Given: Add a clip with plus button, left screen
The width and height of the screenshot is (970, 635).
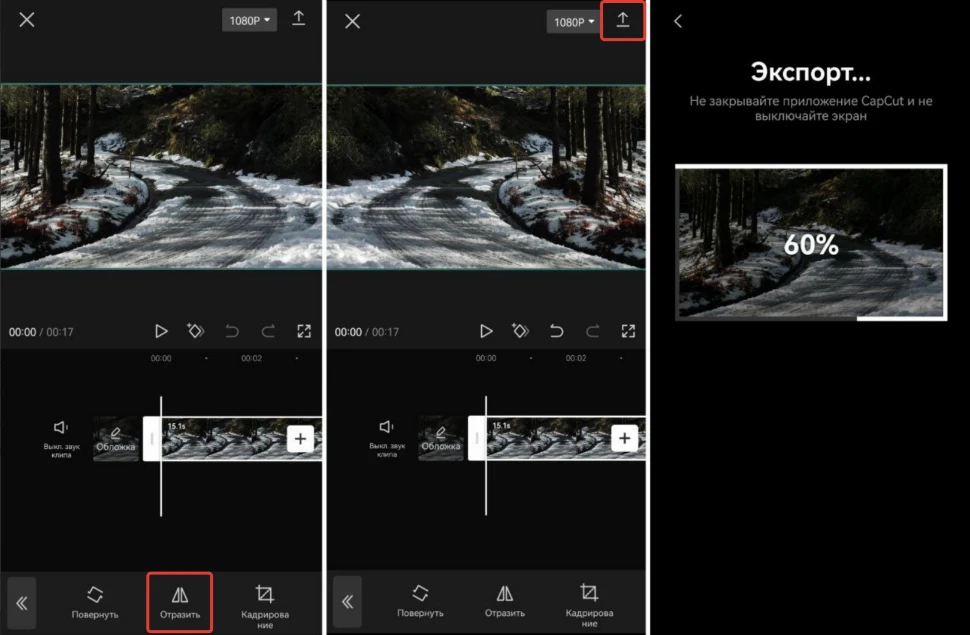Looking at the screenshot, I should (x=300, y=439).
